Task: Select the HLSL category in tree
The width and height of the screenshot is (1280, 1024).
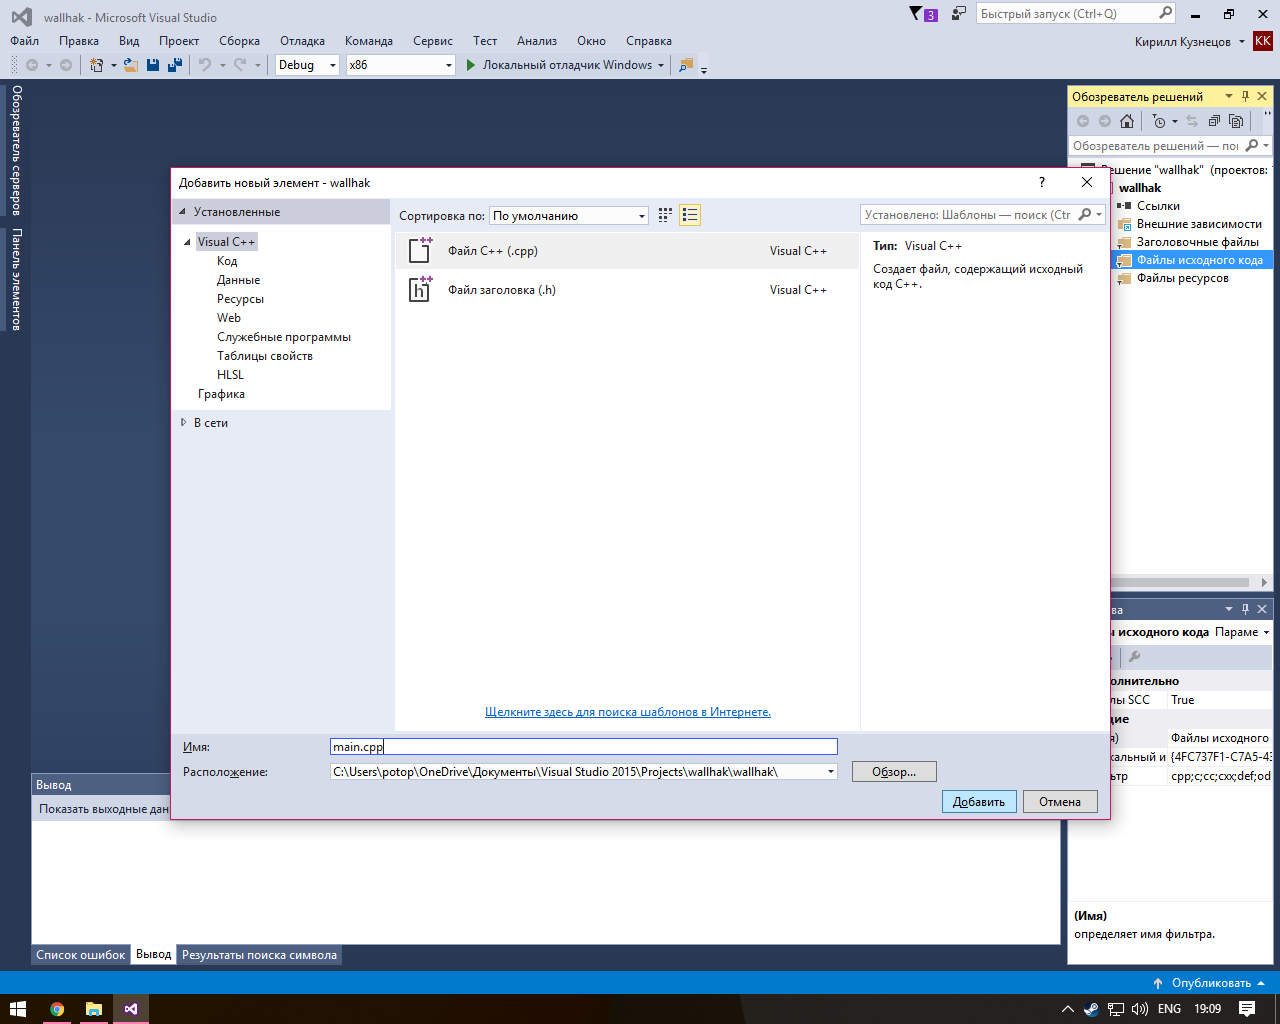Action: [230, 375]
